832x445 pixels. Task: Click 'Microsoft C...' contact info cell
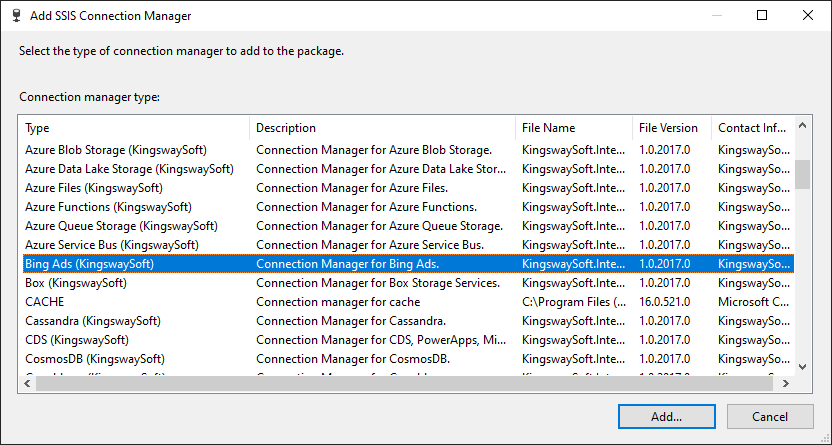pos(753,302)
